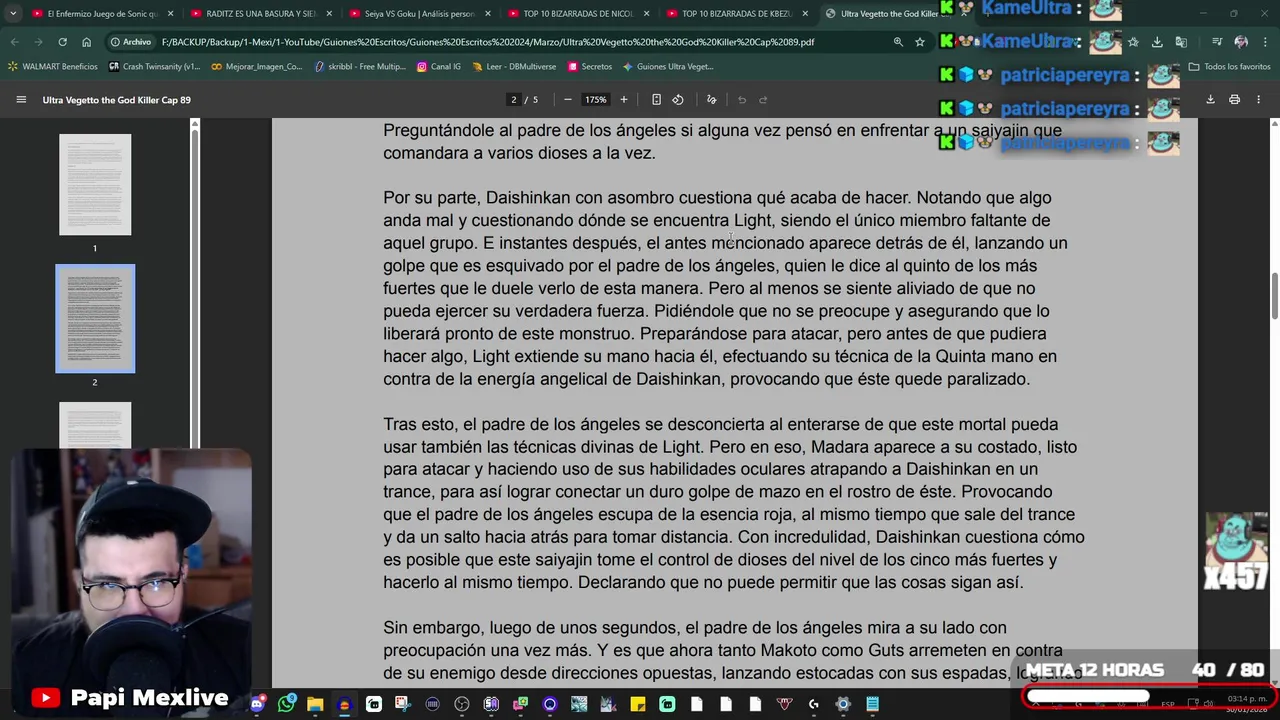This screenshot has height=720, width=1280.
Task: Open Secretos bookmark folder
Action: (590, 67)
